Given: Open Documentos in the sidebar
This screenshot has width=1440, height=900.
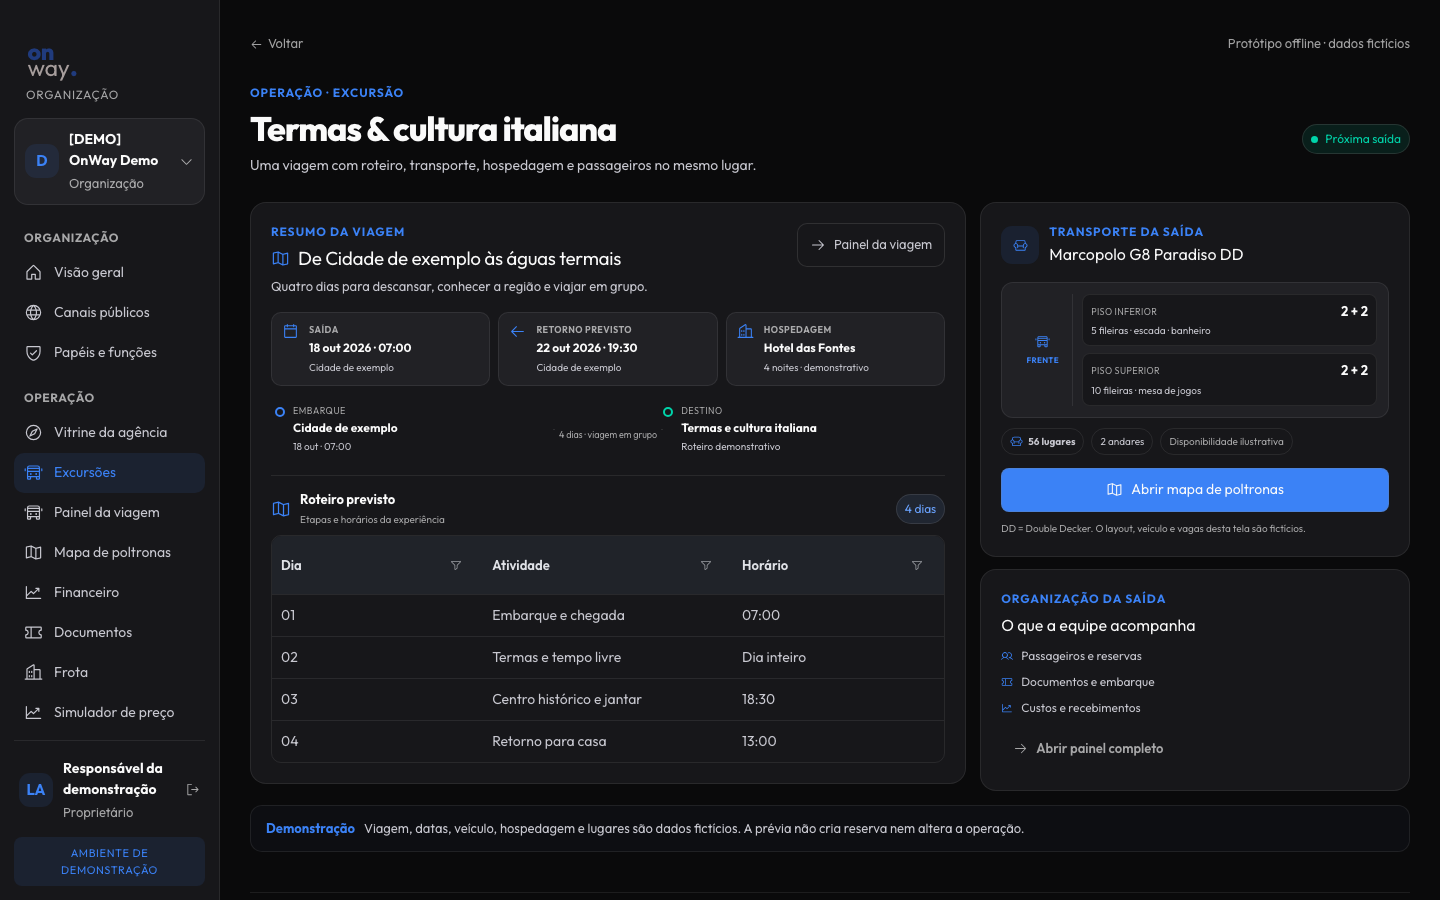Looking at the screenshot, I should (109, 632).
